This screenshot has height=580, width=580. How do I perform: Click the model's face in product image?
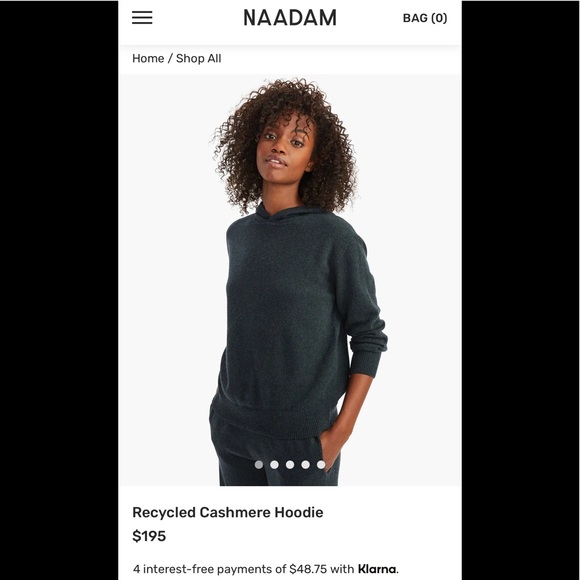tap(284, 148)
